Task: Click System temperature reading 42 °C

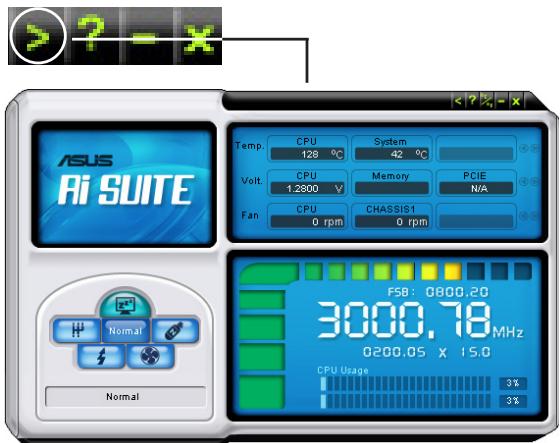Action: (x=392, y=154)
